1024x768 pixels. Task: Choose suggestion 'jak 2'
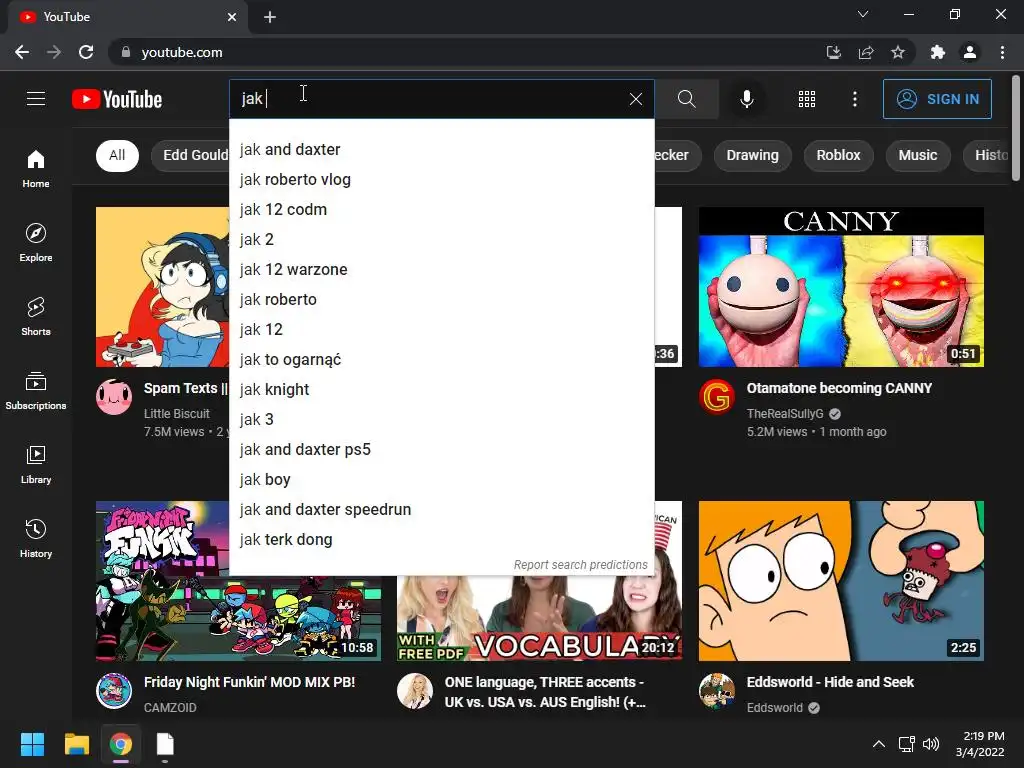441,240
